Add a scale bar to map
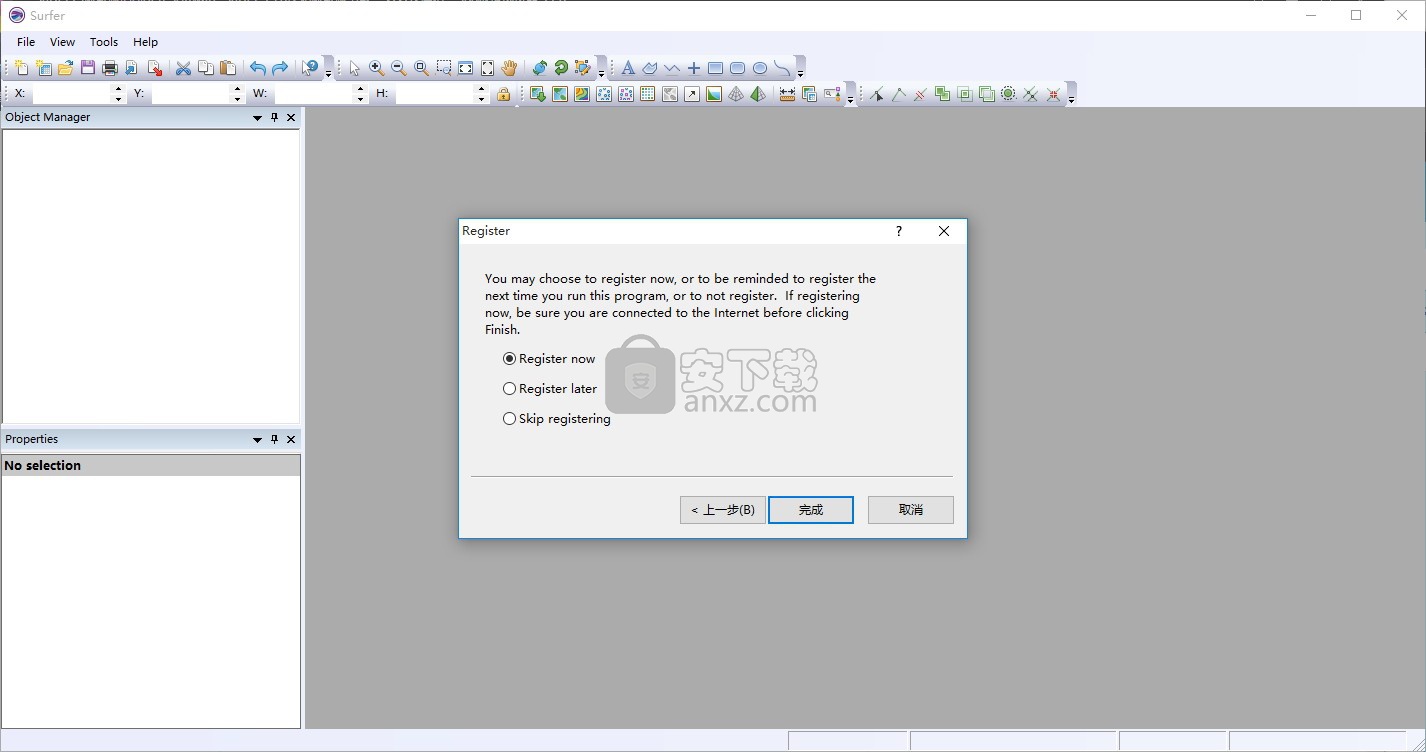 (788, 94)
